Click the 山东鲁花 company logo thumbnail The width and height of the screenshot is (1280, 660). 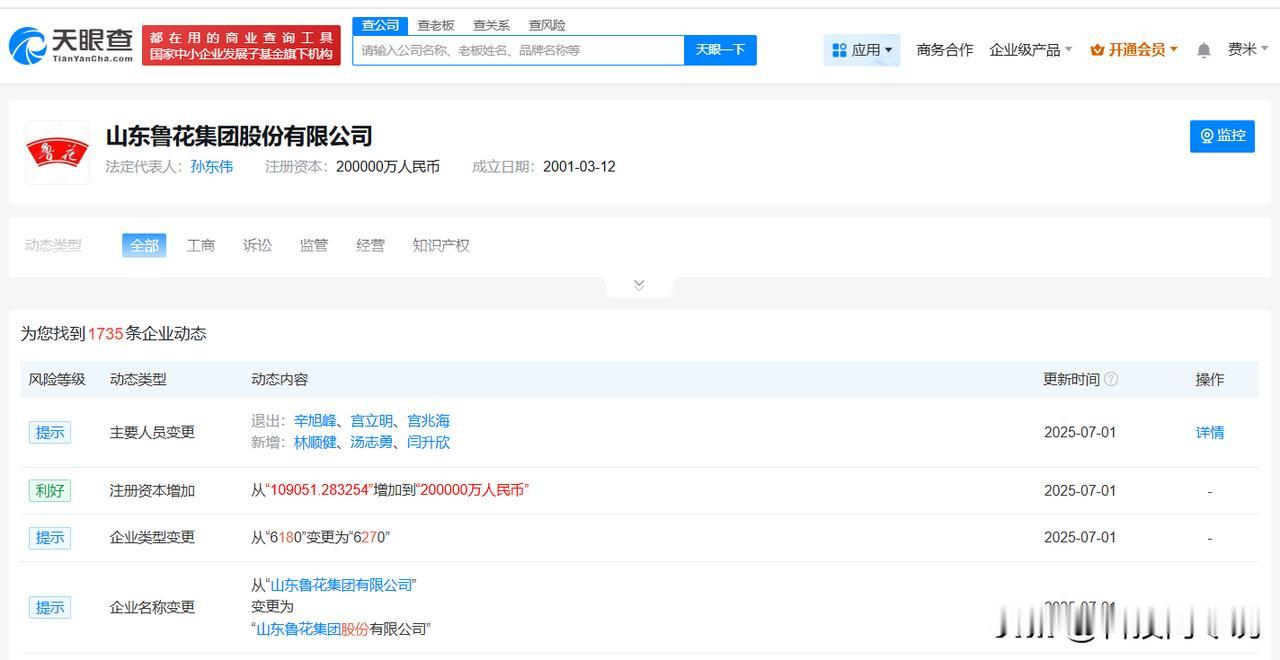57,152
